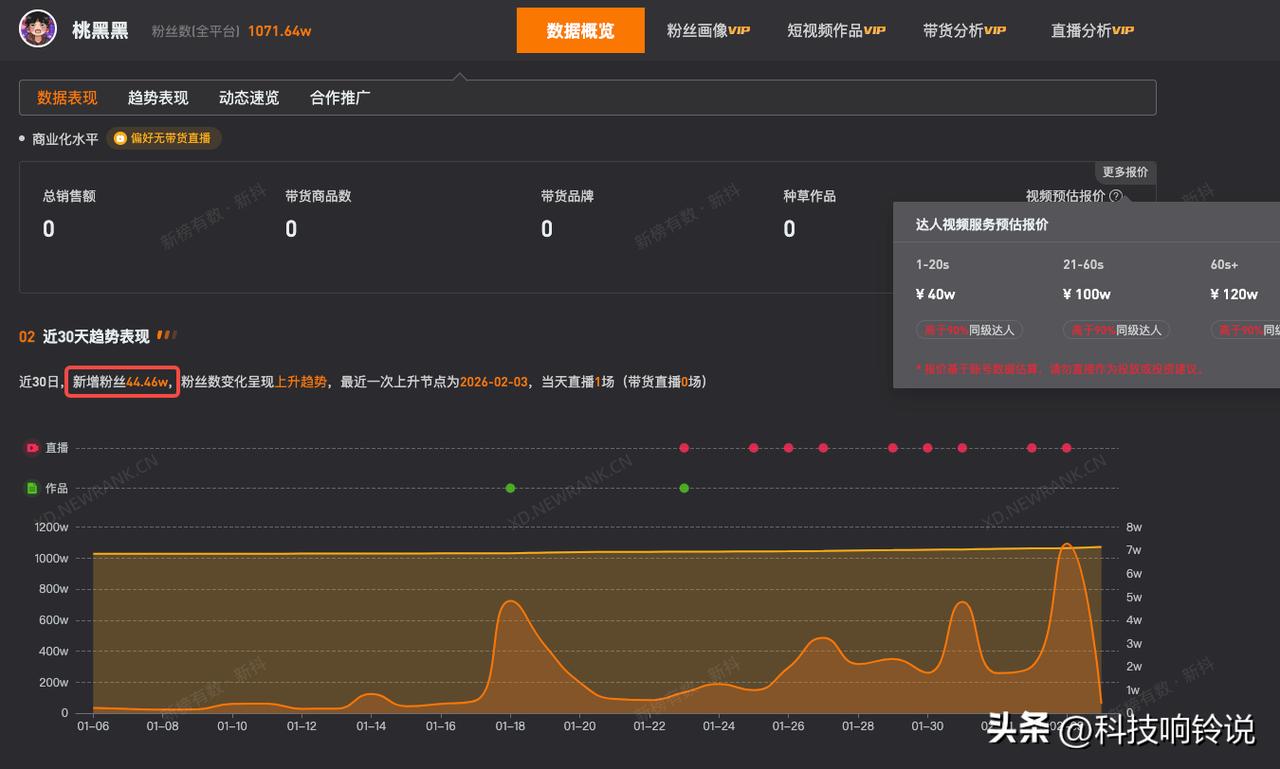Click the 桃黑黑 profile avatar
Screen dimensions: 1280x769
[38, 29]
